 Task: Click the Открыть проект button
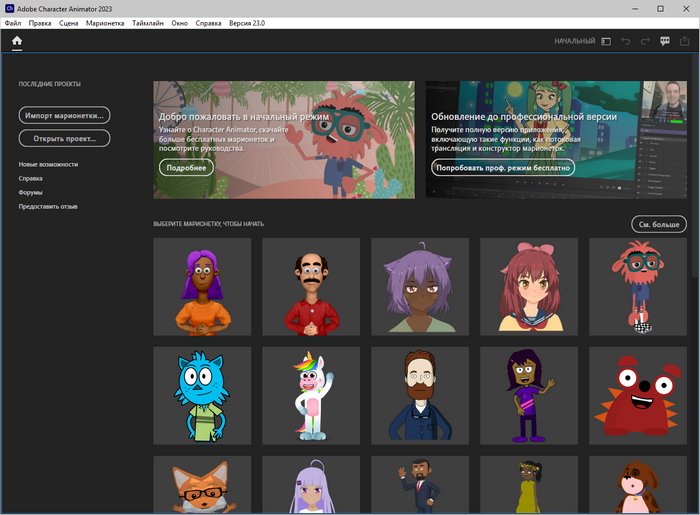tap(64, 138)
